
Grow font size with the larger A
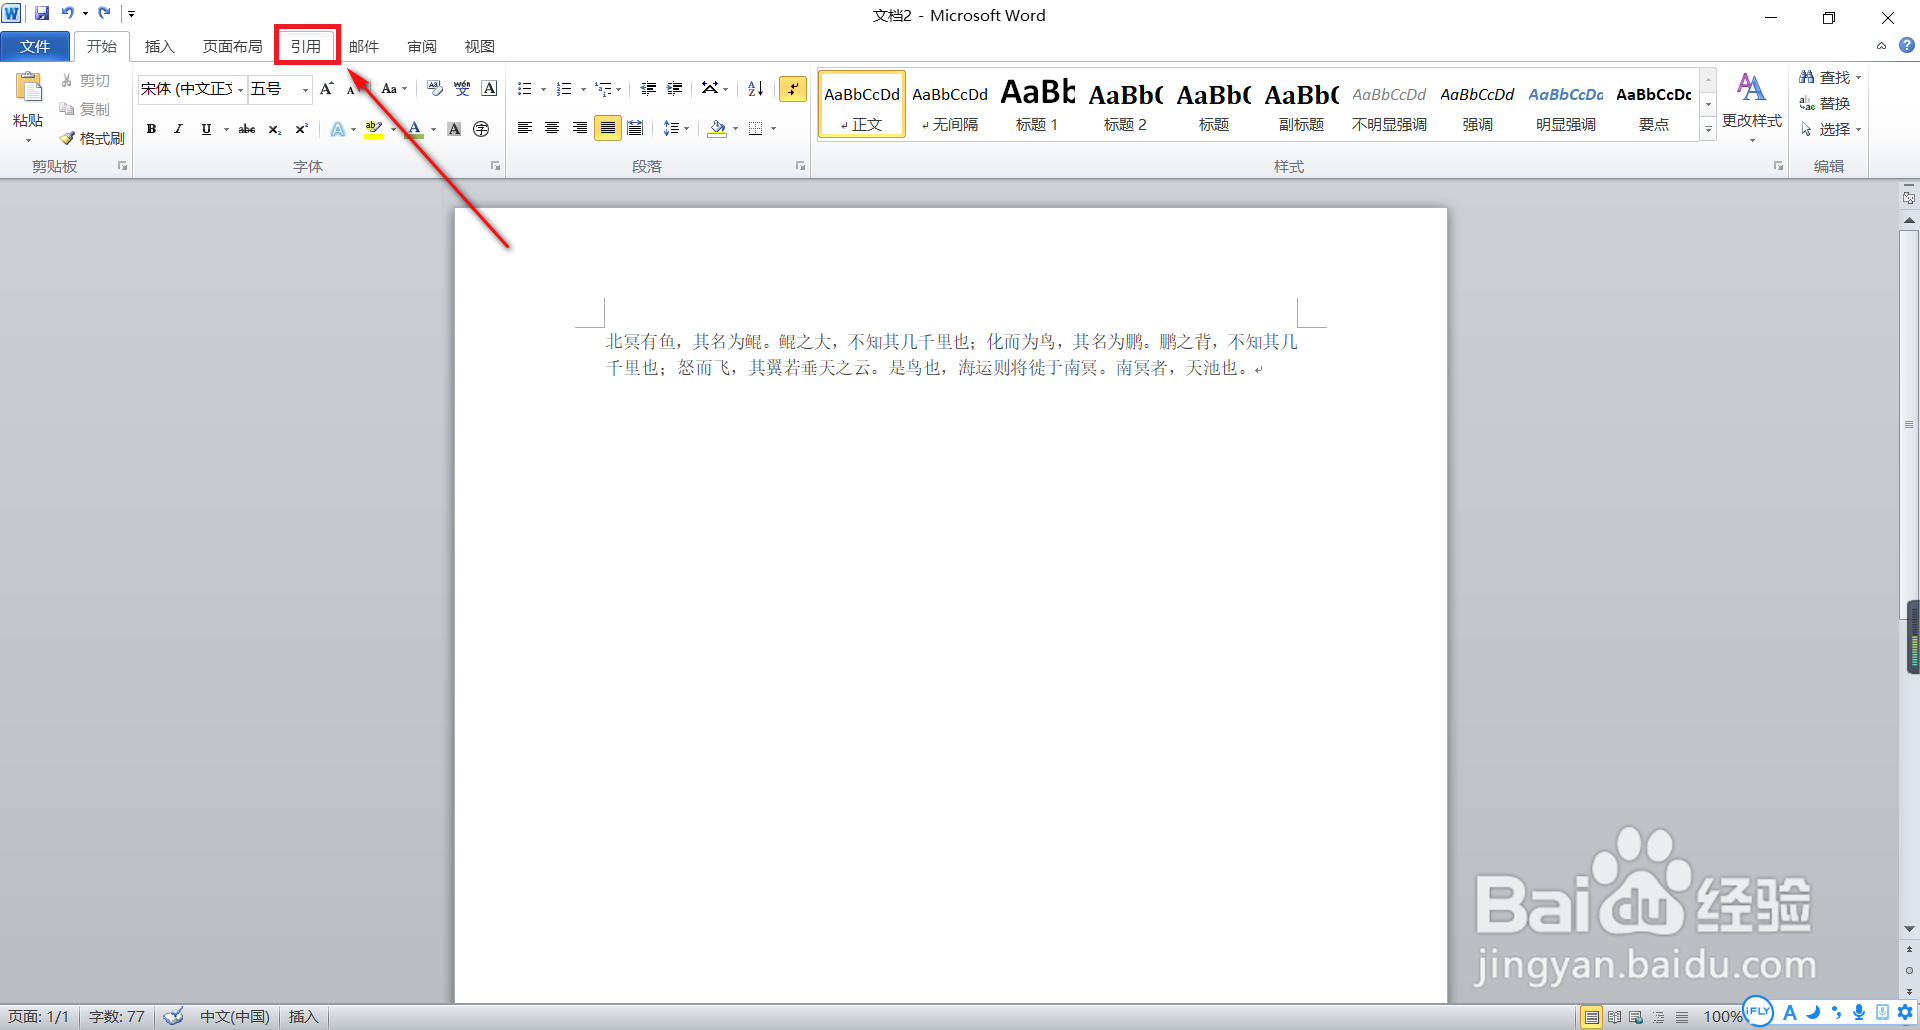click(x=326, y=89)
